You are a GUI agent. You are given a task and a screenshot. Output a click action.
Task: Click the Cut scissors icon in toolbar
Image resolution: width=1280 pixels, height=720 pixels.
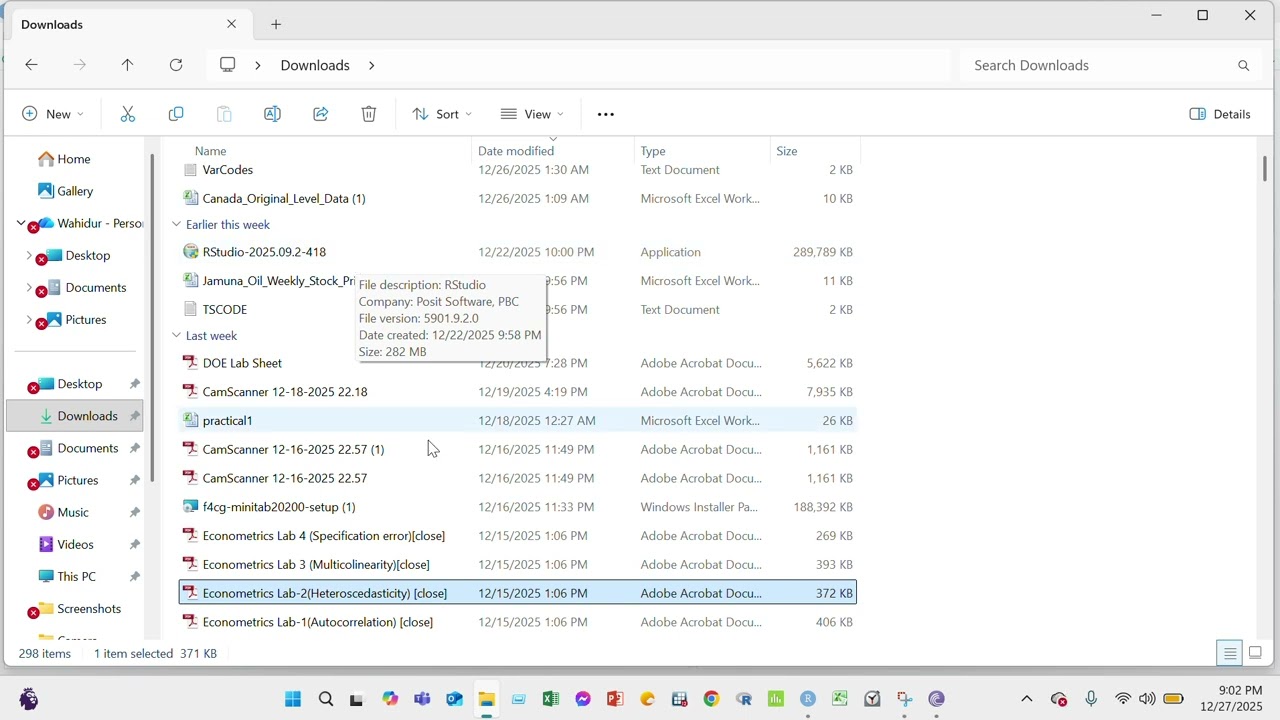coord(128,114)
